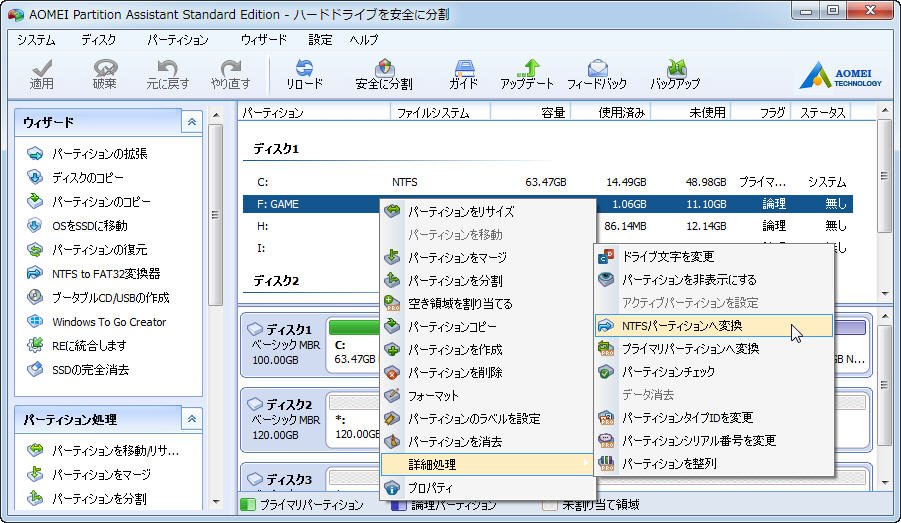Image resolution: width=901 pixels, height=523 pixels.
Task: Sort by 容量 column header
Action: coord(531,113)
